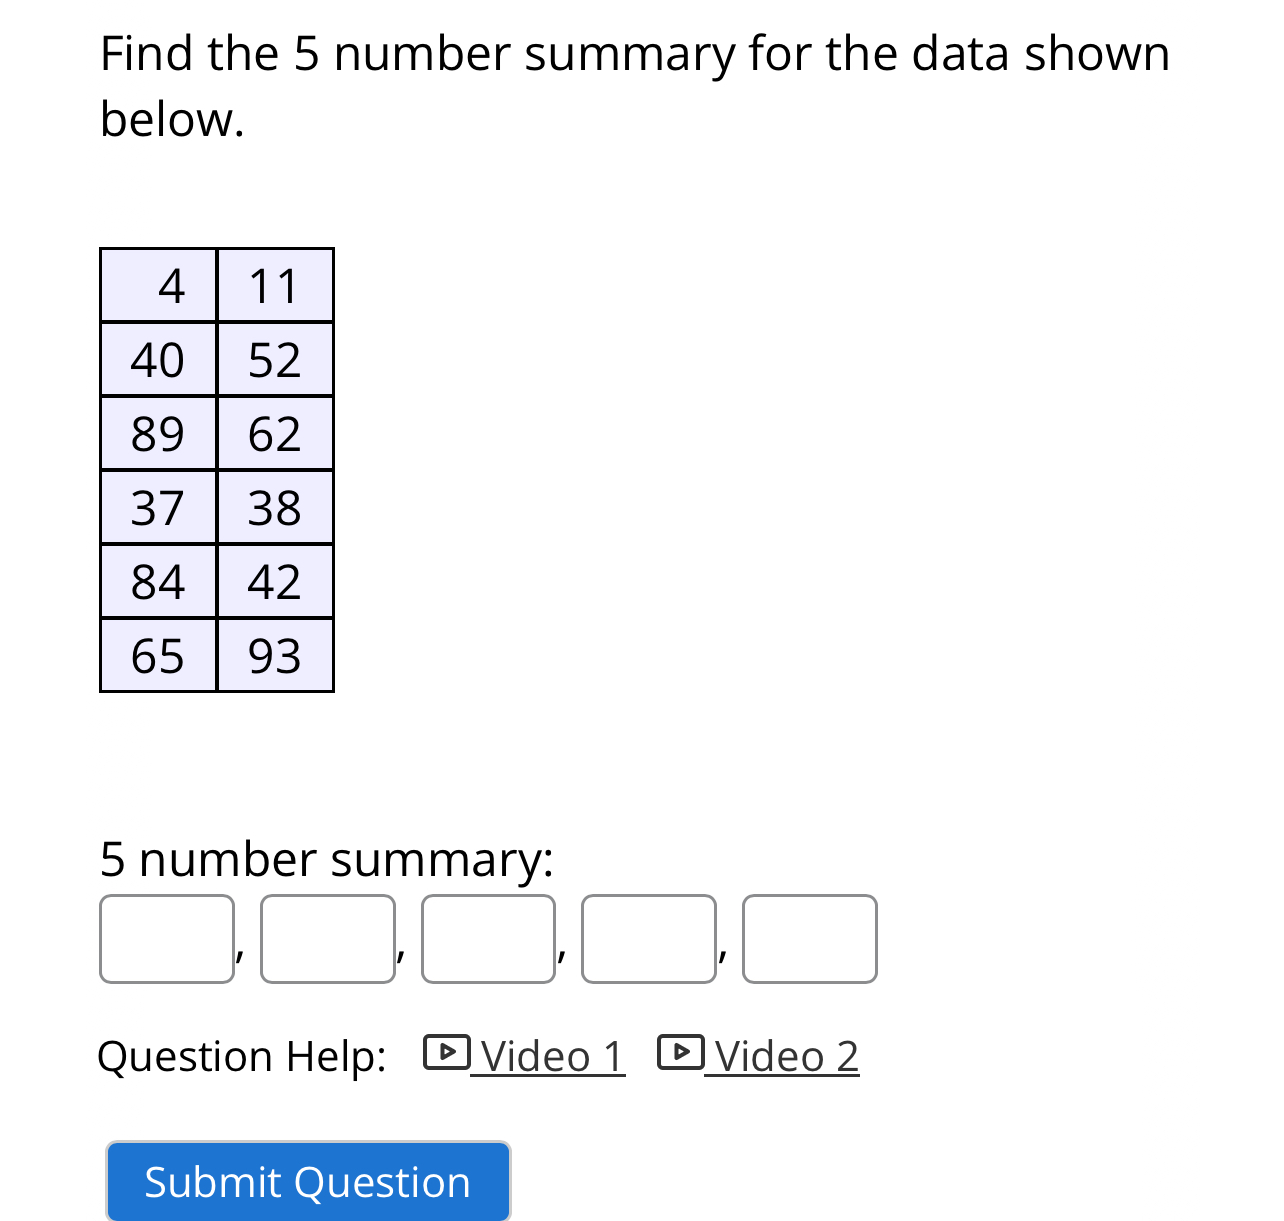Screen dimensions: 1284x1221
Task: Click the Question Help label text
Action: (x=242, y=1055)
